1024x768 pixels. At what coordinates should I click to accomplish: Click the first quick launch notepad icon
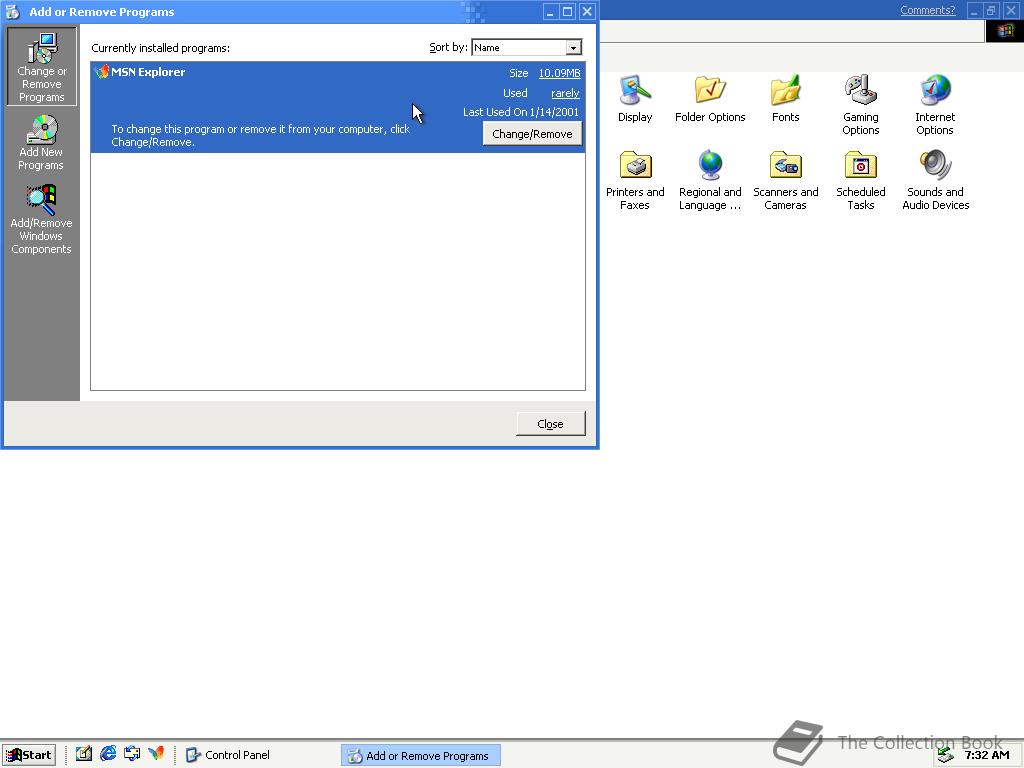click(84, 754)
